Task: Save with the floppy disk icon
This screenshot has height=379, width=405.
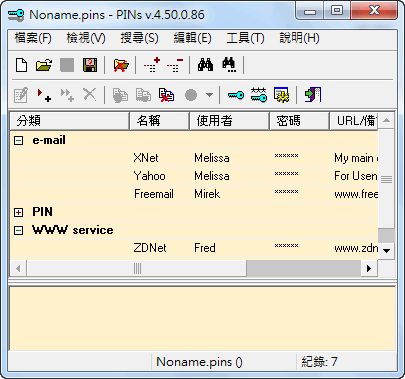Action: [x=90, y=65]
